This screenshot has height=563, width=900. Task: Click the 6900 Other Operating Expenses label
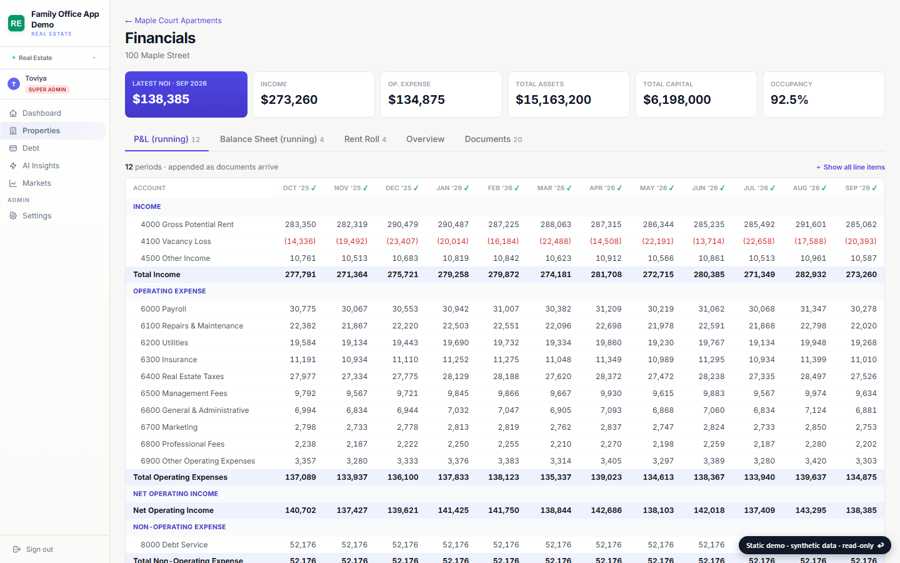pos(197,461)
